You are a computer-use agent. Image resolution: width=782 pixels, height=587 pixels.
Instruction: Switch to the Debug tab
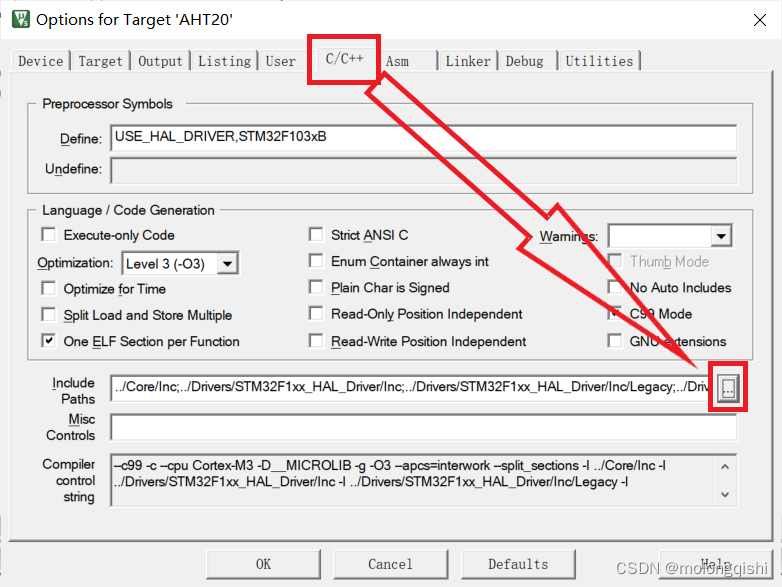click(524, 61)
